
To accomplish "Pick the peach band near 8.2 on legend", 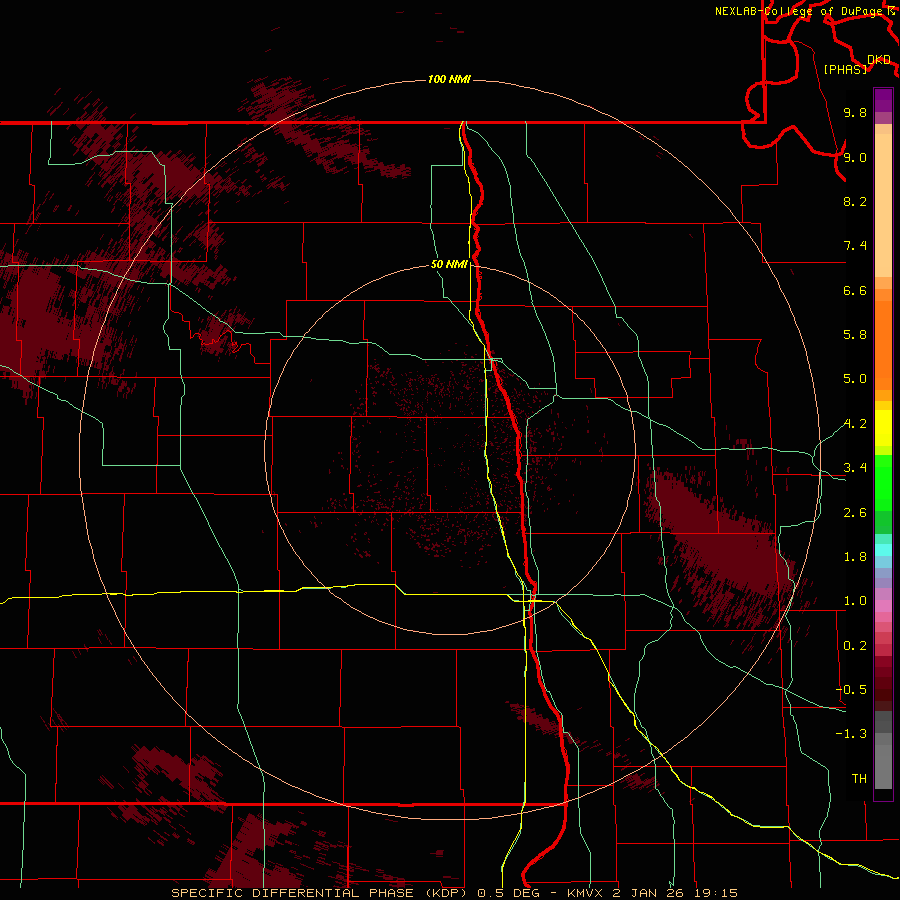I will (883, 205).
